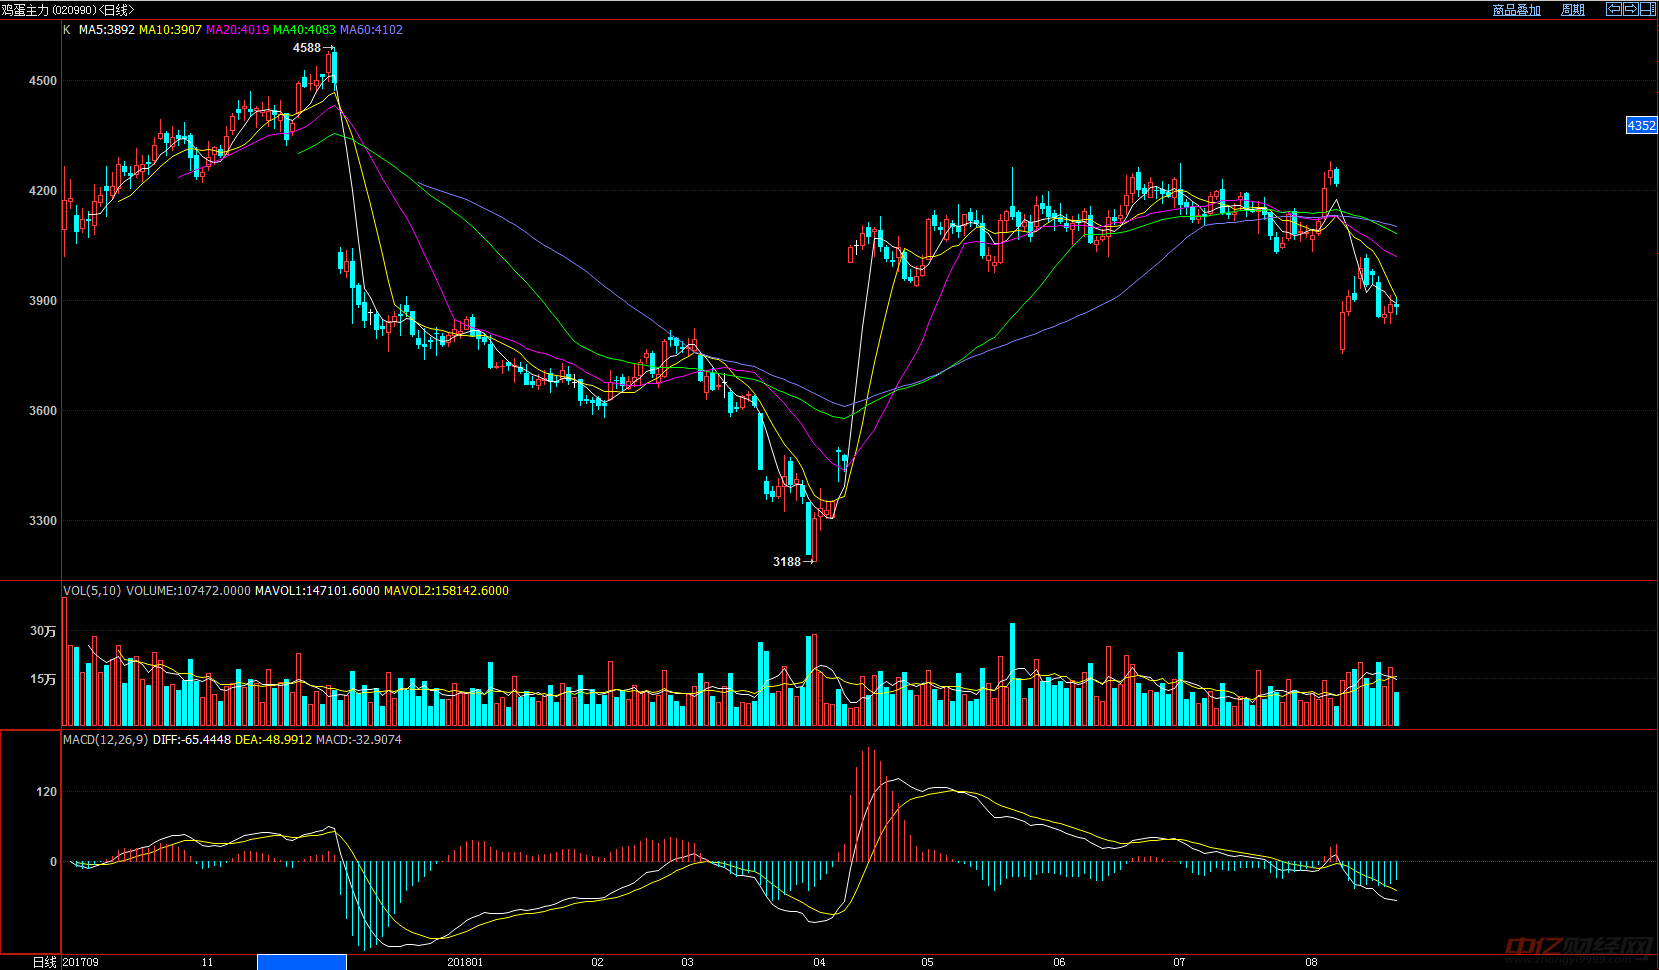Click the 3188 low price marker

pos(787,562)
